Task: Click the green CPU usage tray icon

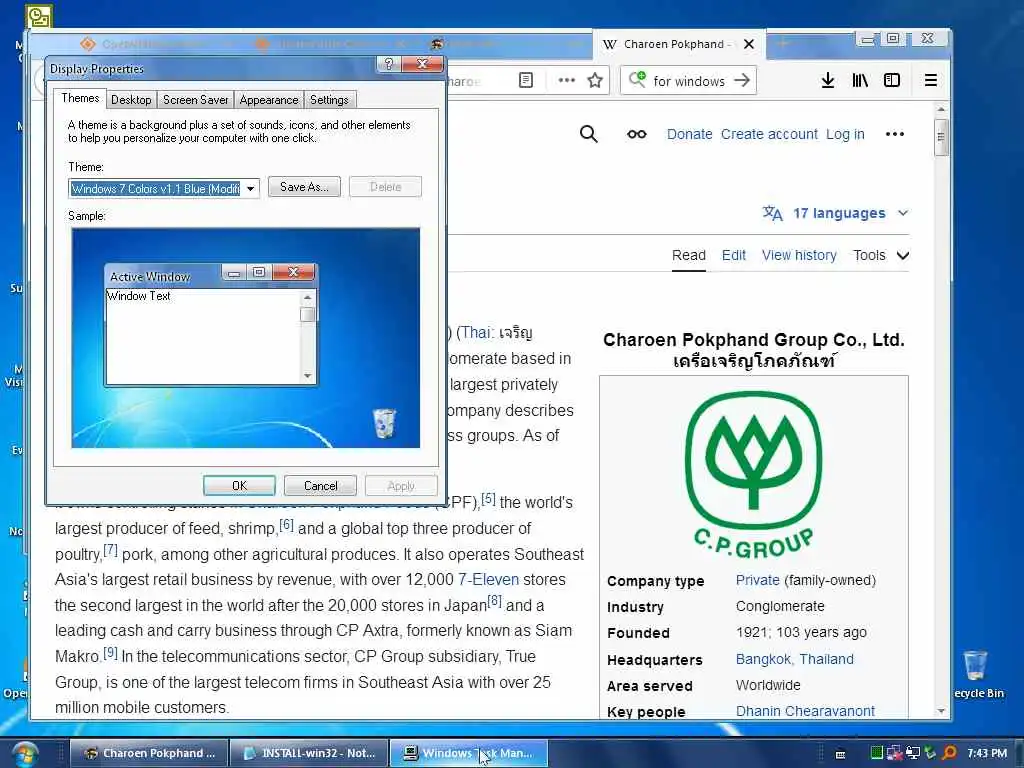Action: click(876, 753)
